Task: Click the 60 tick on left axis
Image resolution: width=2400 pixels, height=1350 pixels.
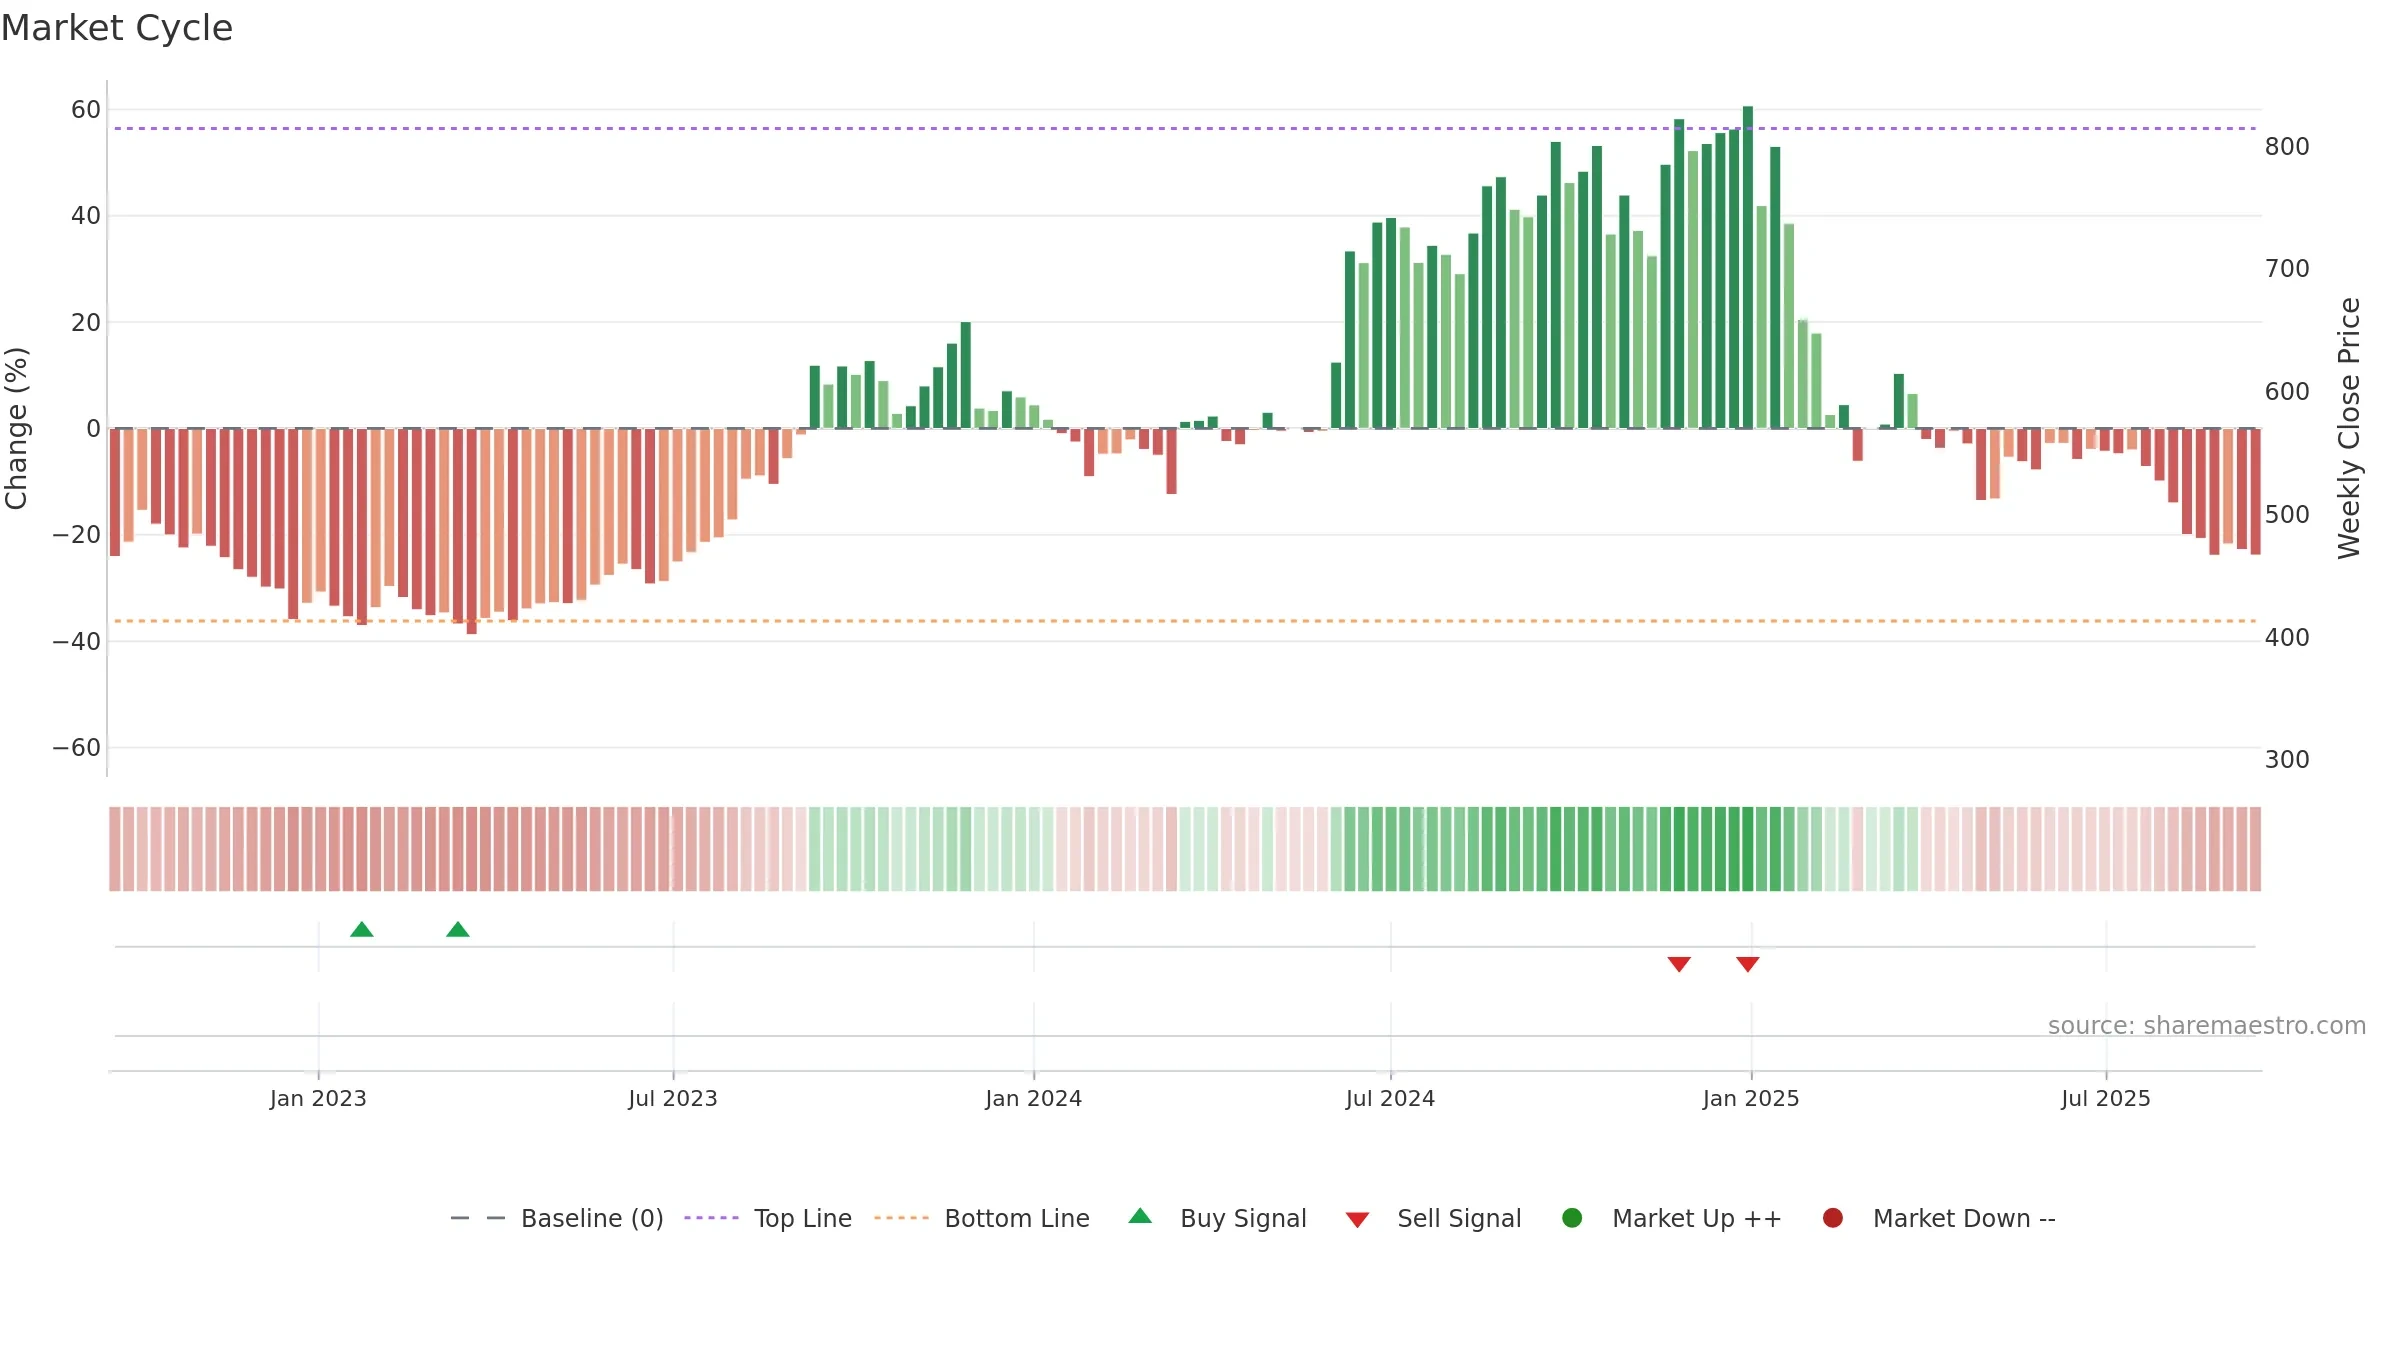Action: [86, 109]
